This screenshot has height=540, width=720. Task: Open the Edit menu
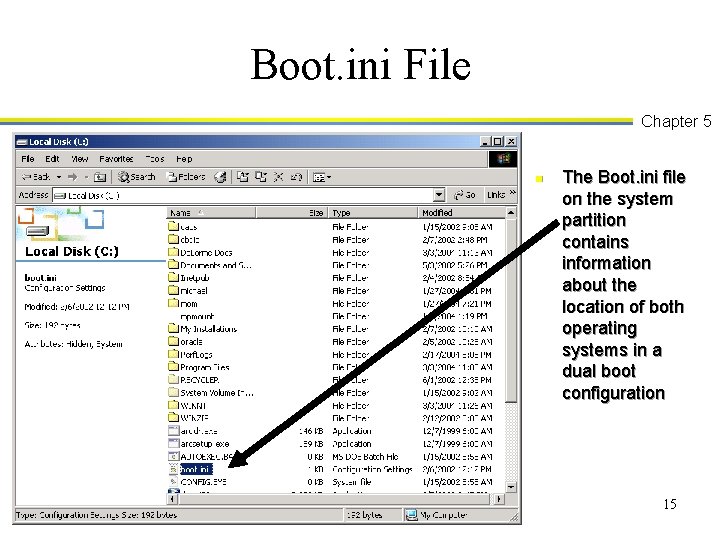point(52,159)
